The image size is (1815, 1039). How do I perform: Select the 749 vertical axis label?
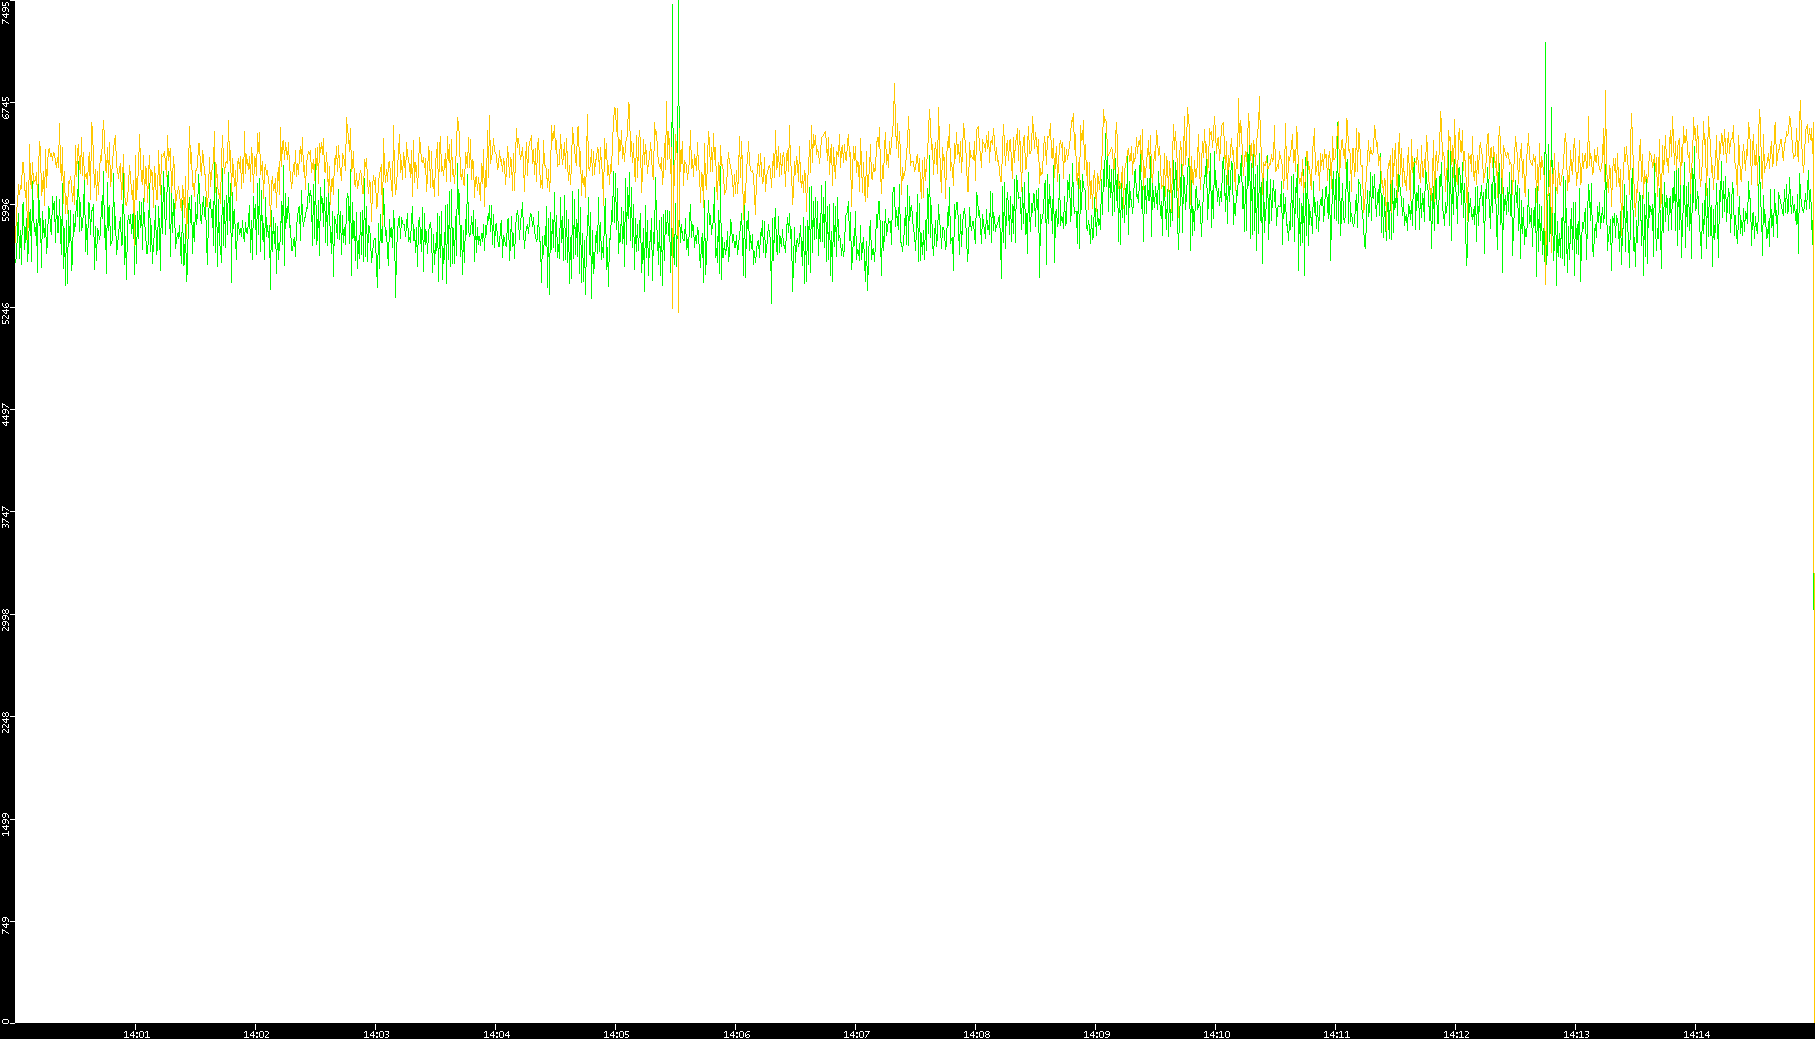(7, 925)
